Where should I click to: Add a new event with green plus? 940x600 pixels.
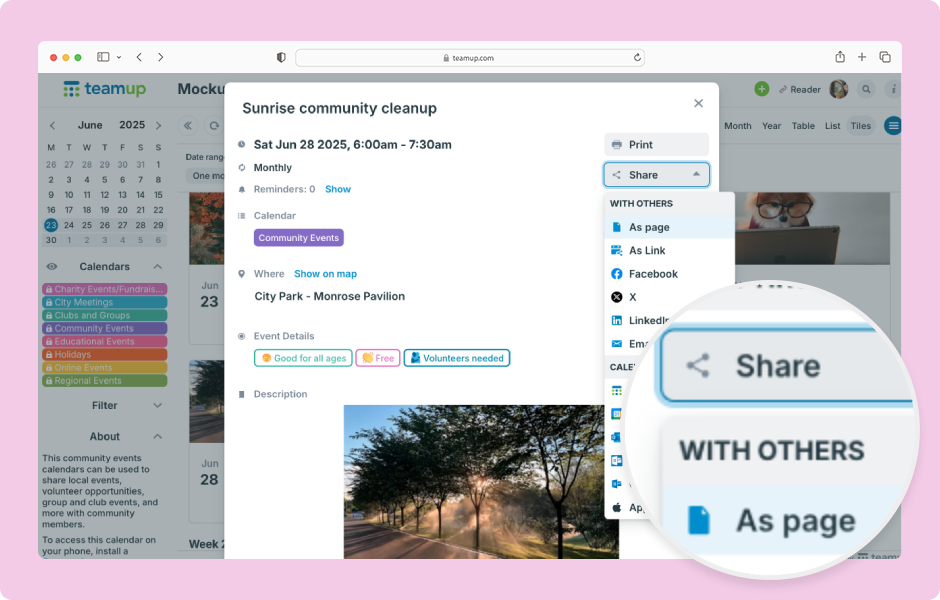tap(761, 89)
